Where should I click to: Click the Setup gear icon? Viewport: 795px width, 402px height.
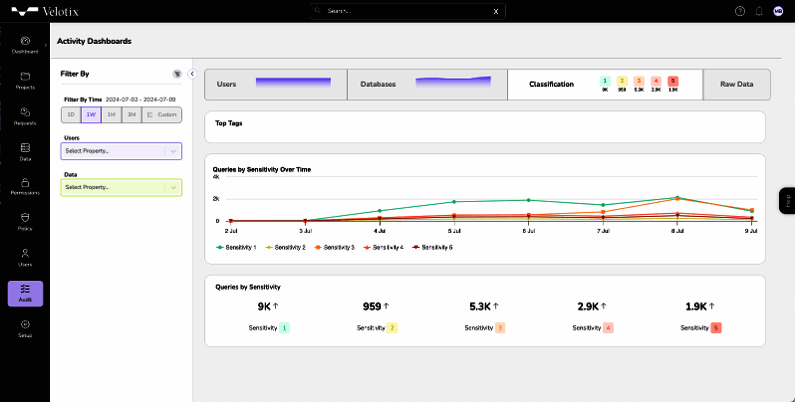(25, 327)
